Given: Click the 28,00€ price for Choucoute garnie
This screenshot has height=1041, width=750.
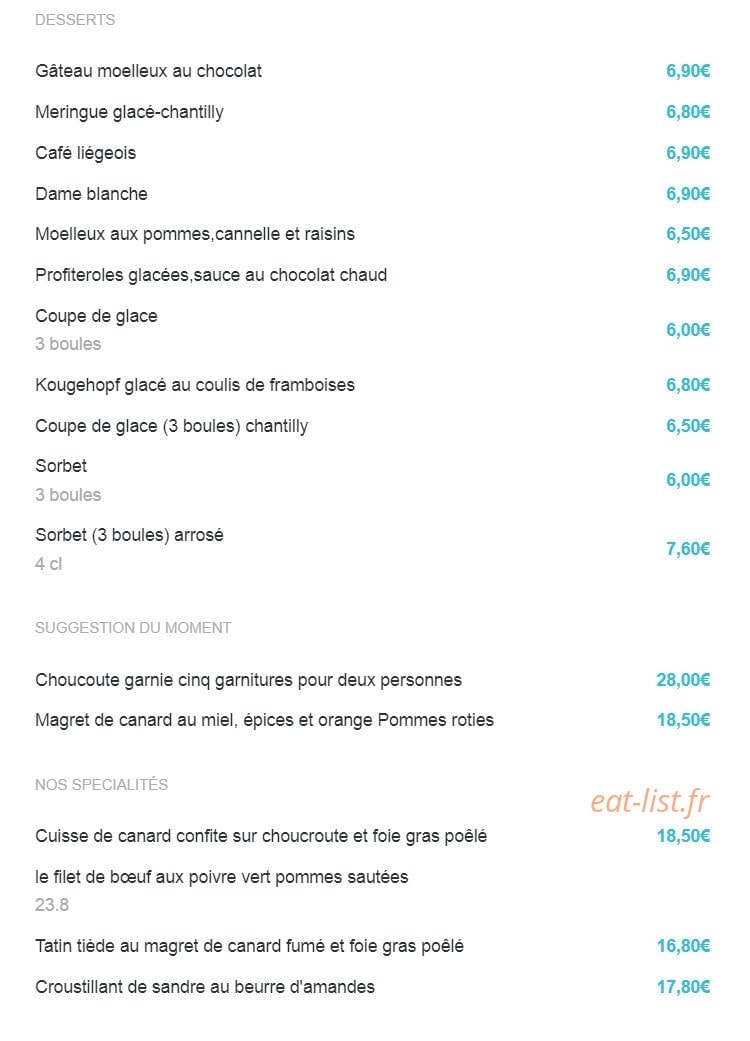Looking at the screenshot, I should [x=683, y=680].
